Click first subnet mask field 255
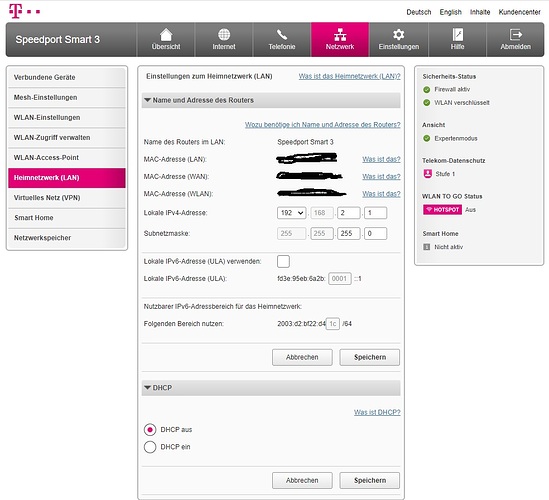The height and width of the screenshot is (500, 549). click(291, 234)
